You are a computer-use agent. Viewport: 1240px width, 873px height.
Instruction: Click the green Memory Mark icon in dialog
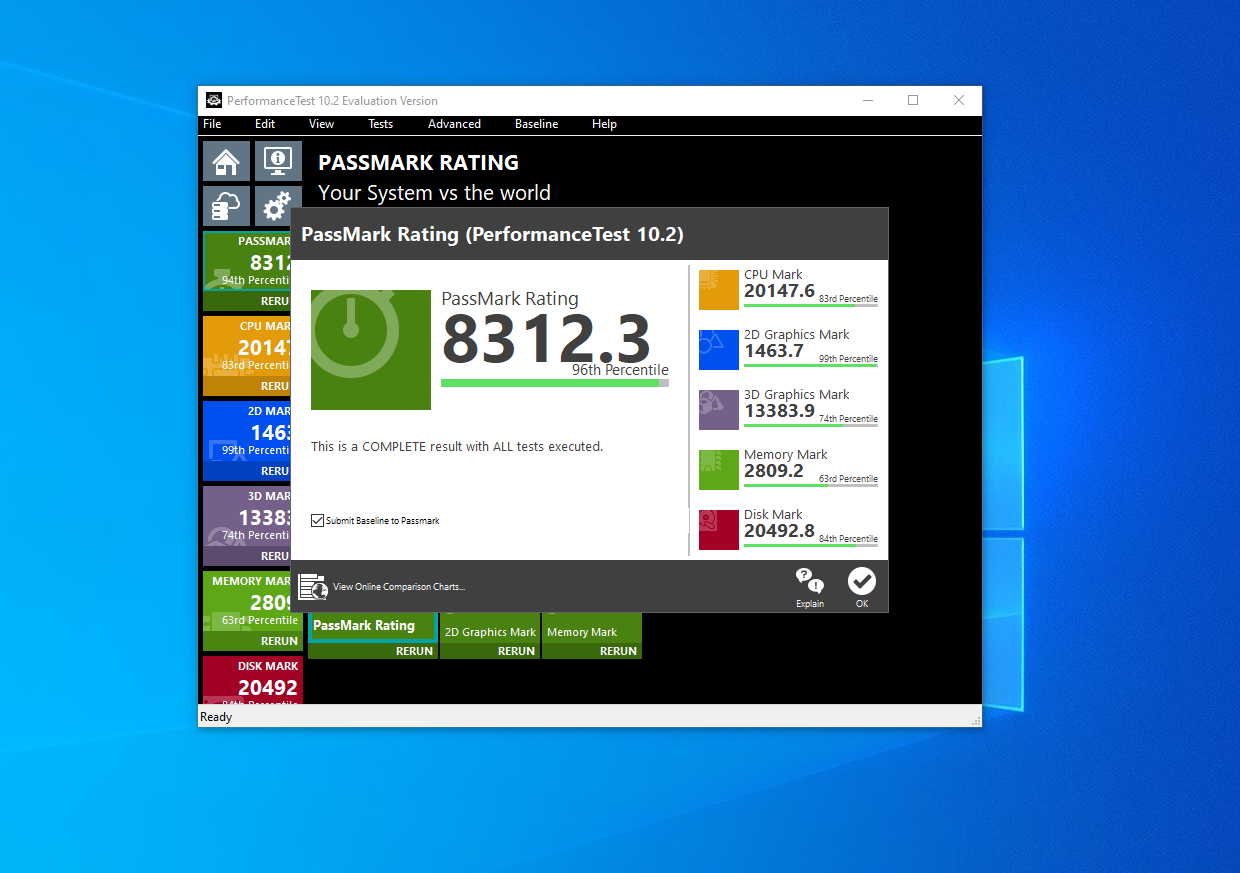tap(719, 470)
